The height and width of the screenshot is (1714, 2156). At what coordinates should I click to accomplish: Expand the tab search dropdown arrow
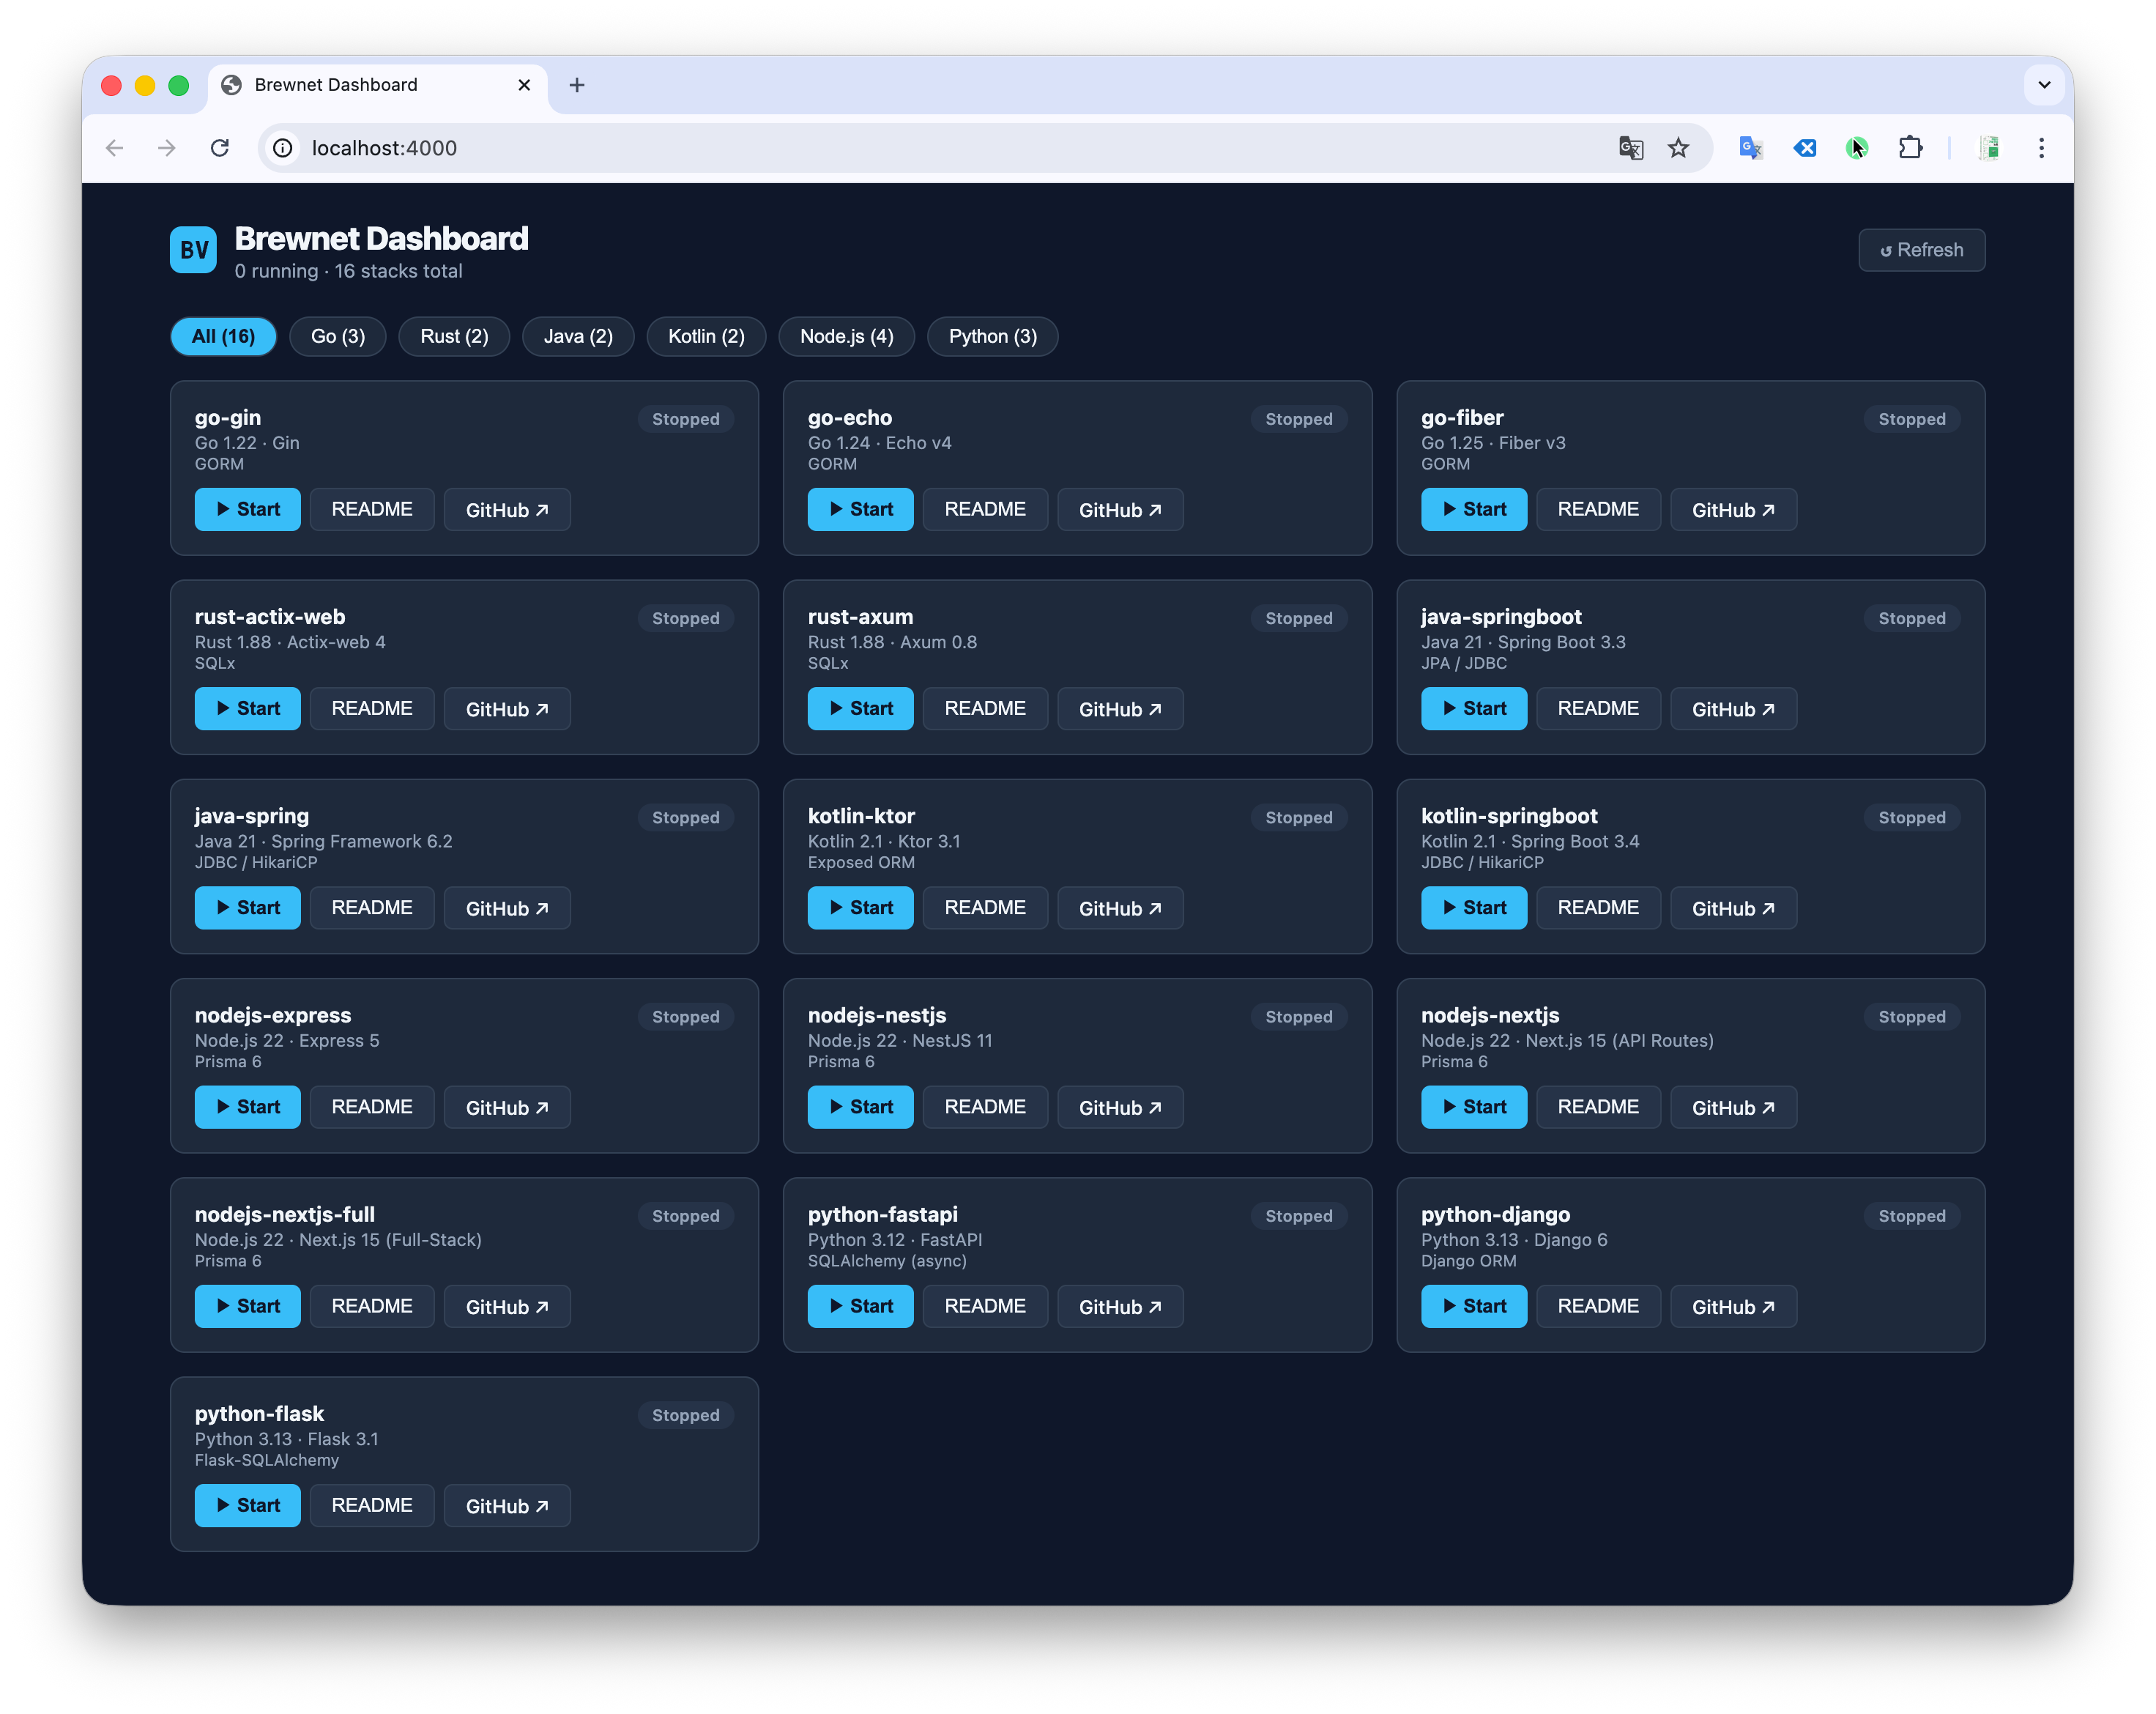point(2044,85)
